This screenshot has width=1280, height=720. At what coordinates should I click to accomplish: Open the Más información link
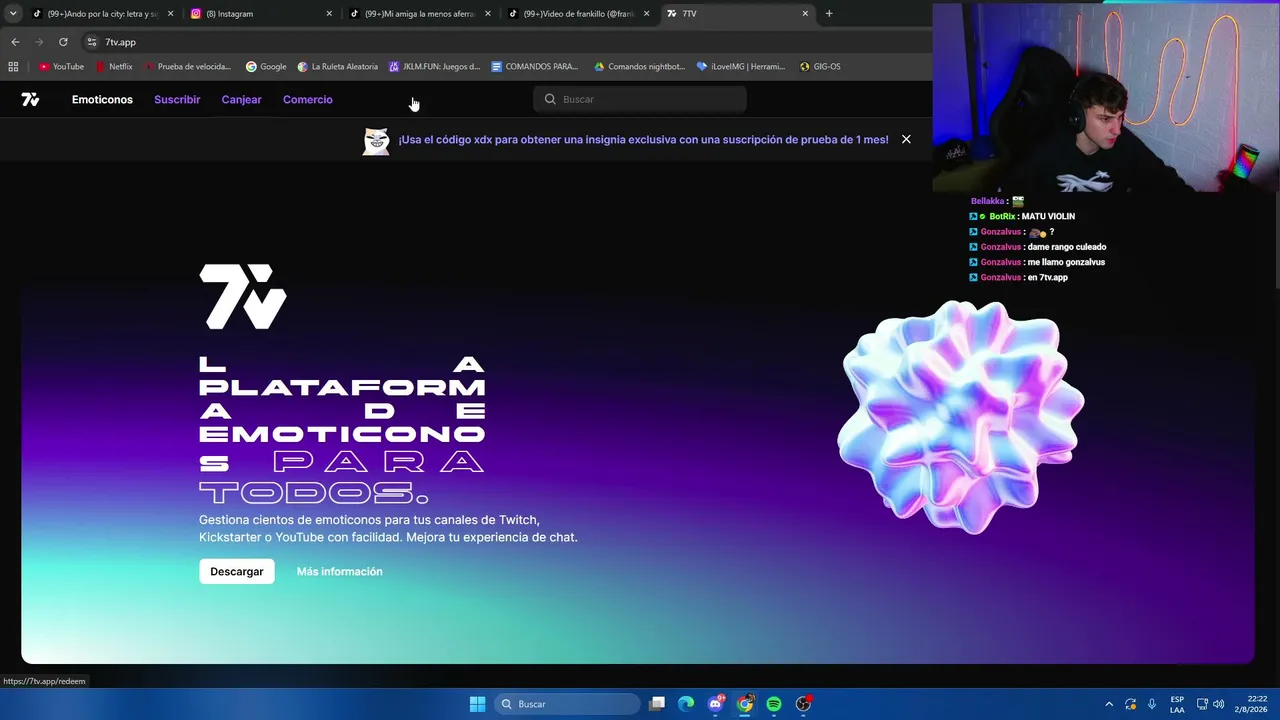[340, 572]
